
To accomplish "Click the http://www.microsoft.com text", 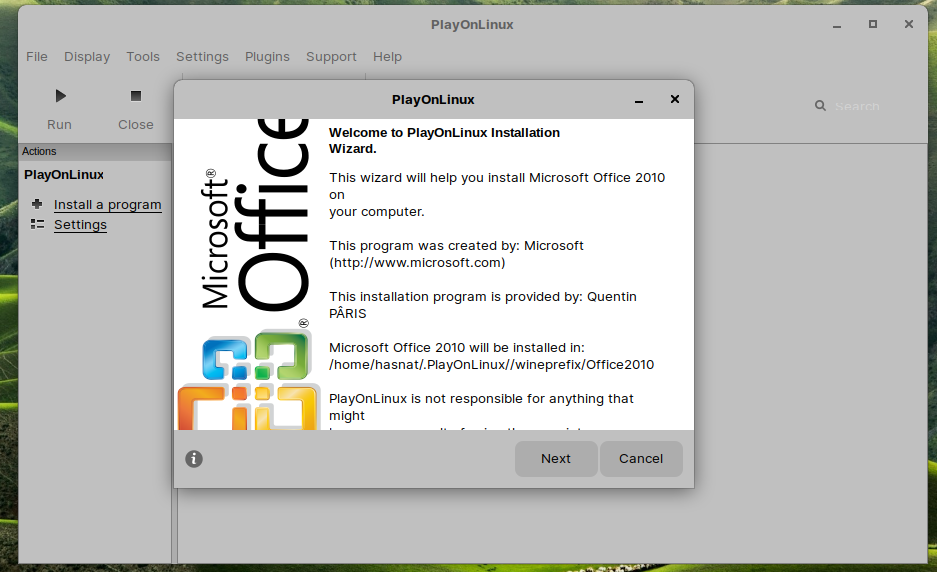I will click(x=417, y=262).
